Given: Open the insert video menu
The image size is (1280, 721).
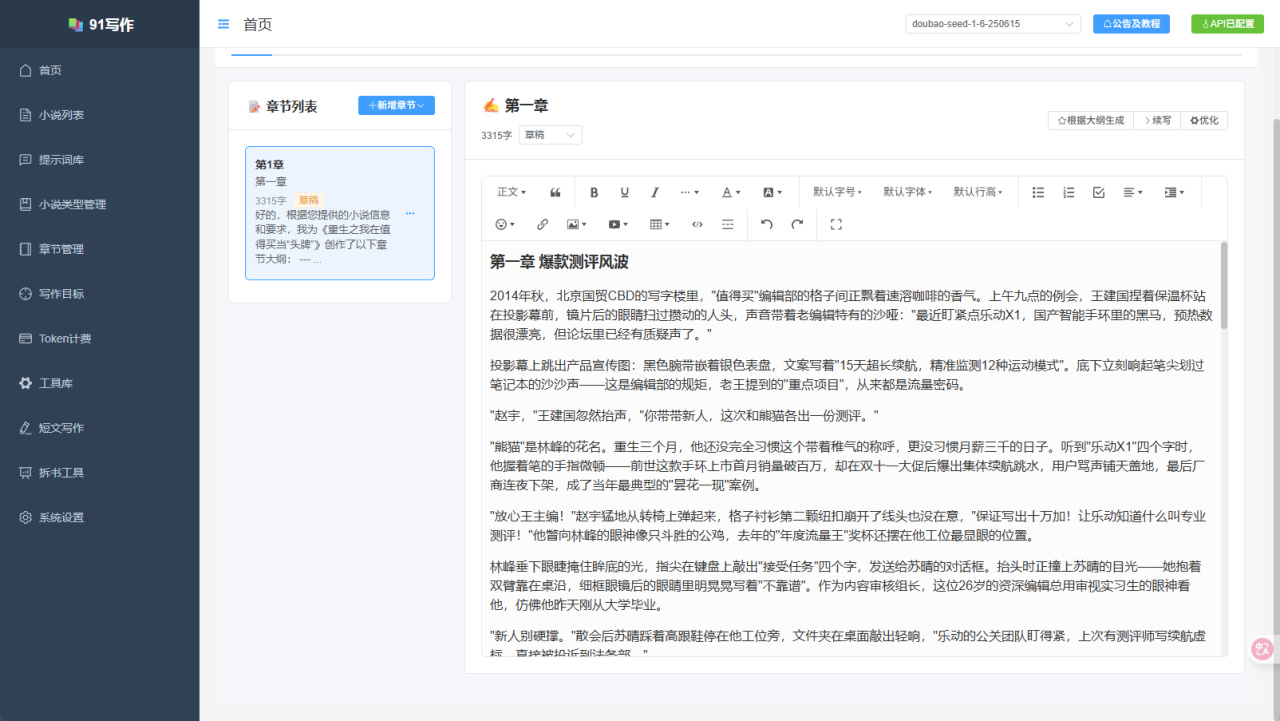Looking at the screenshot, I should [618, 224].
